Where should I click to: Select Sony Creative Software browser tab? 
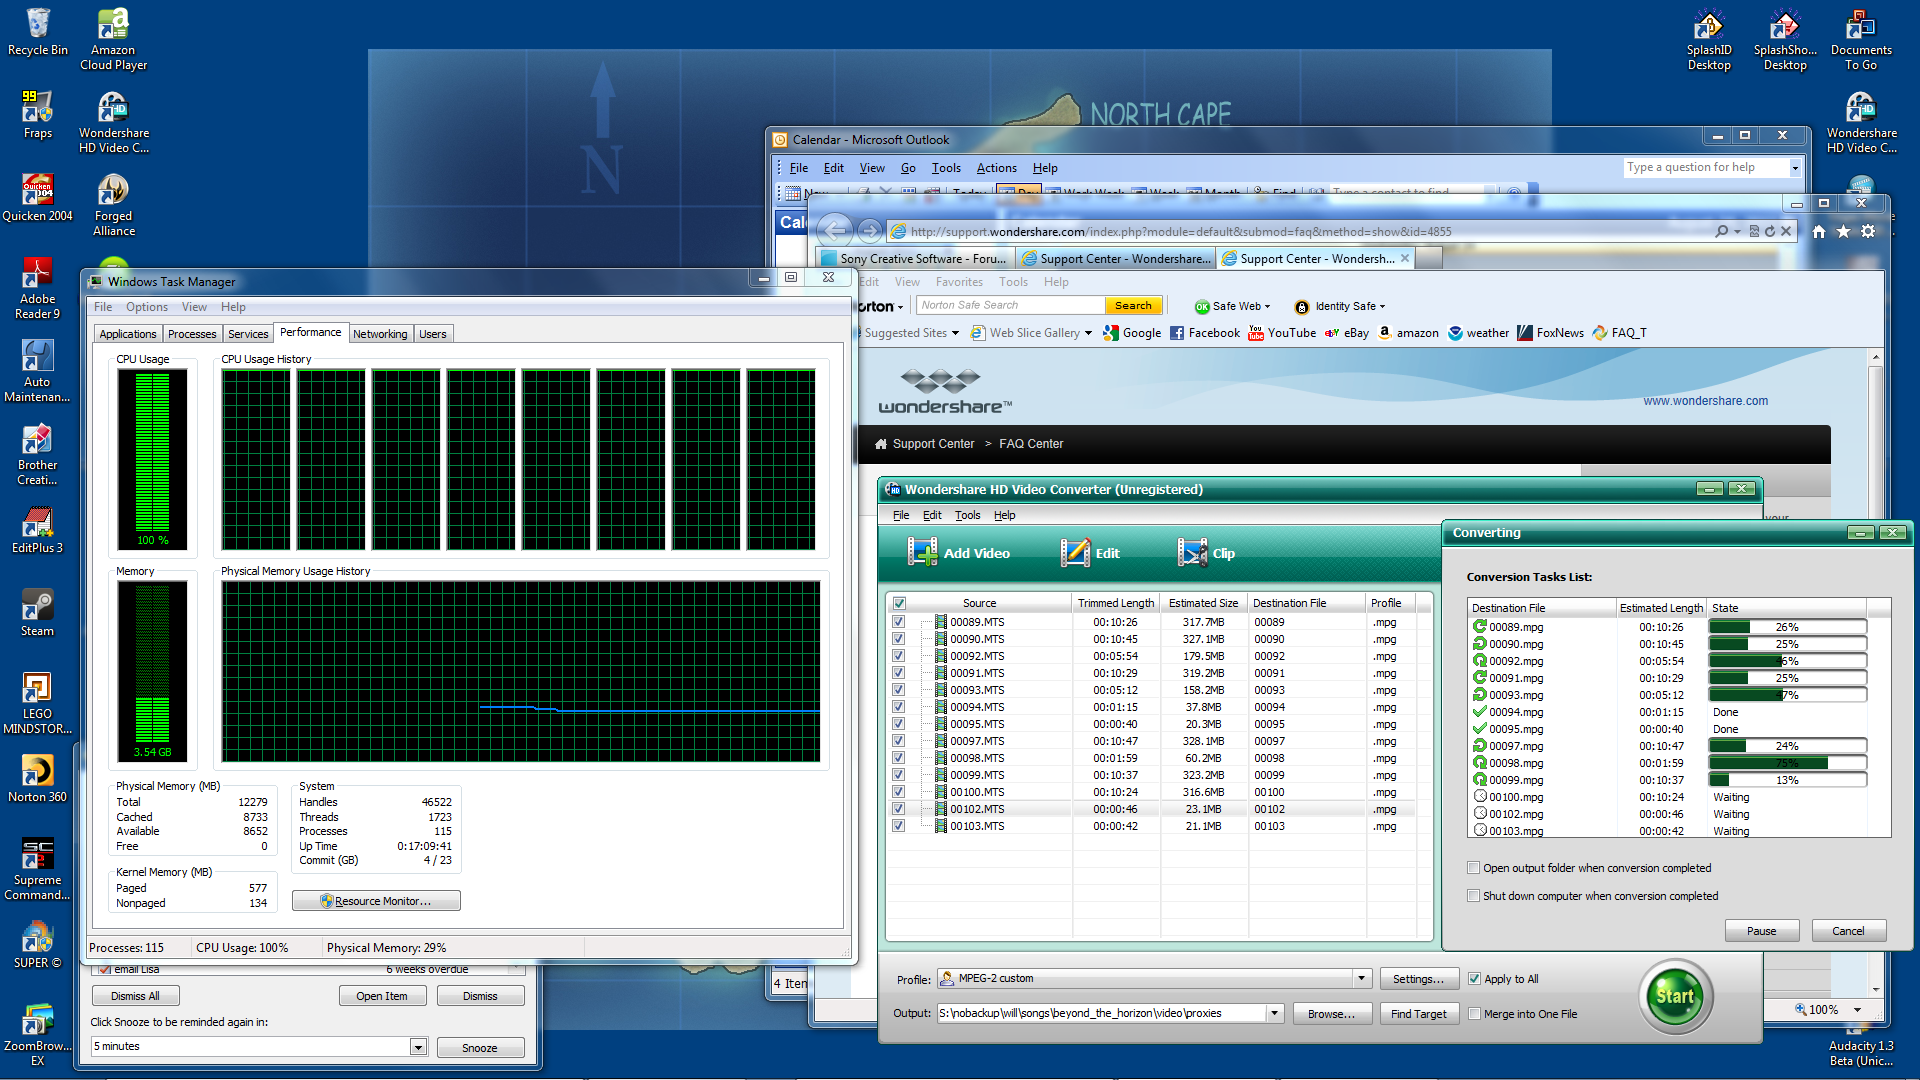tap(915, 259)
